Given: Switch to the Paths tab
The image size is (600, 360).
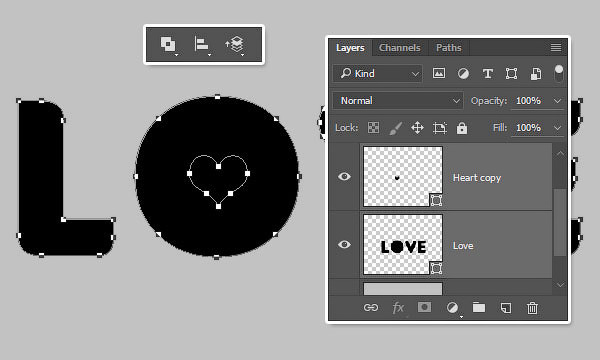Looking at the screenshot, I should pos(448,48).
